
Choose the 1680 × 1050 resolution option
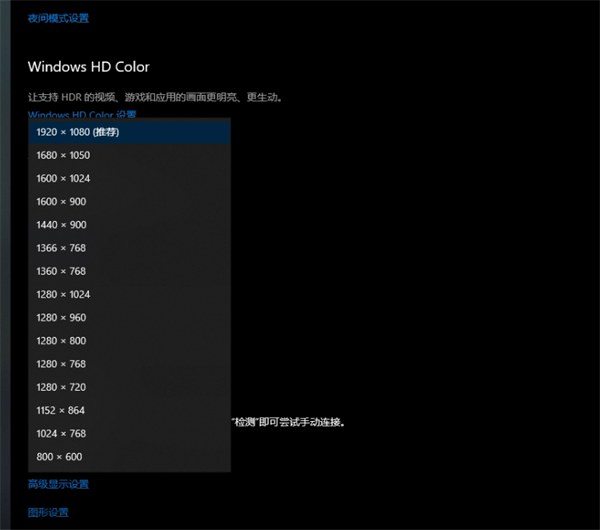[x=129, y=155]
